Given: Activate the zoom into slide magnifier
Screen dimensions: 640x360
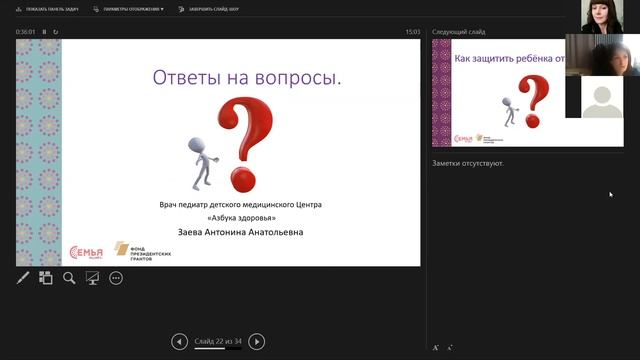Looking at the screenshot, I should click(69, 278).
